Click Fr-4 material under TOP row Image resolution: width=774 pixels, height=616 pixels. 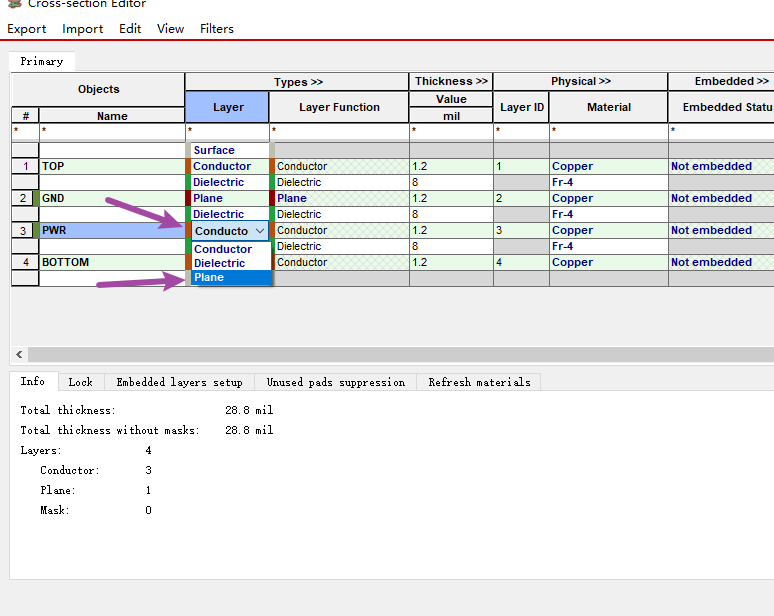609,182
